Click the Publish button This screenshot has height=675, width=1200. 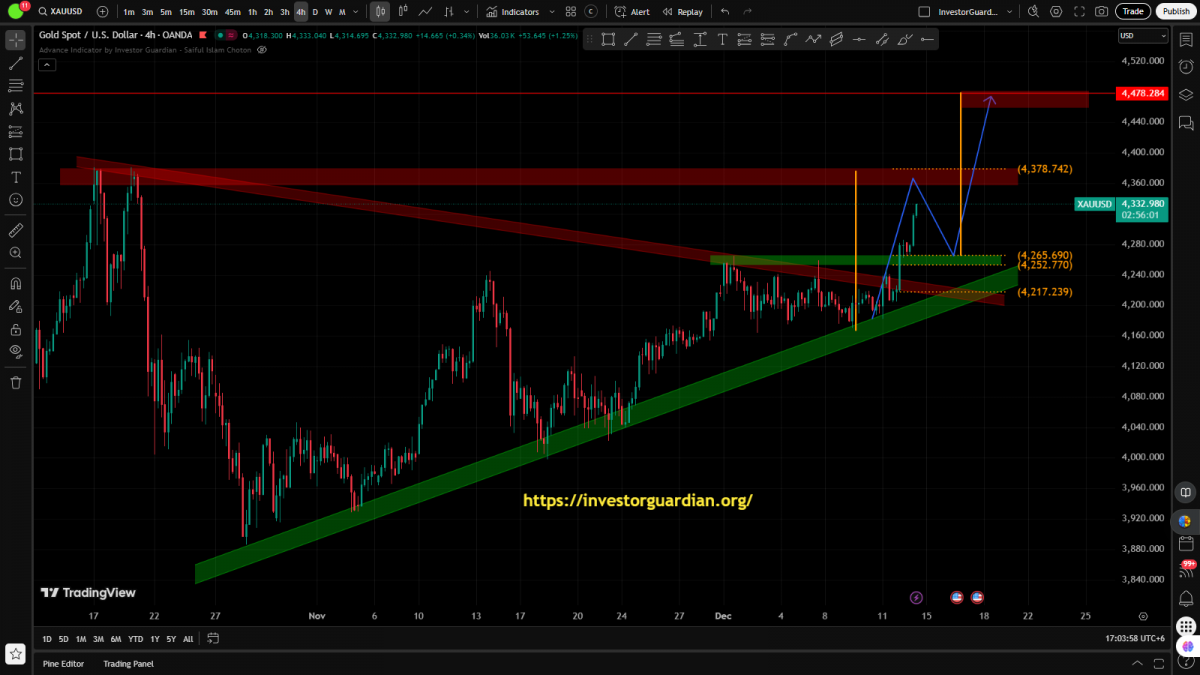(1175, 12)
